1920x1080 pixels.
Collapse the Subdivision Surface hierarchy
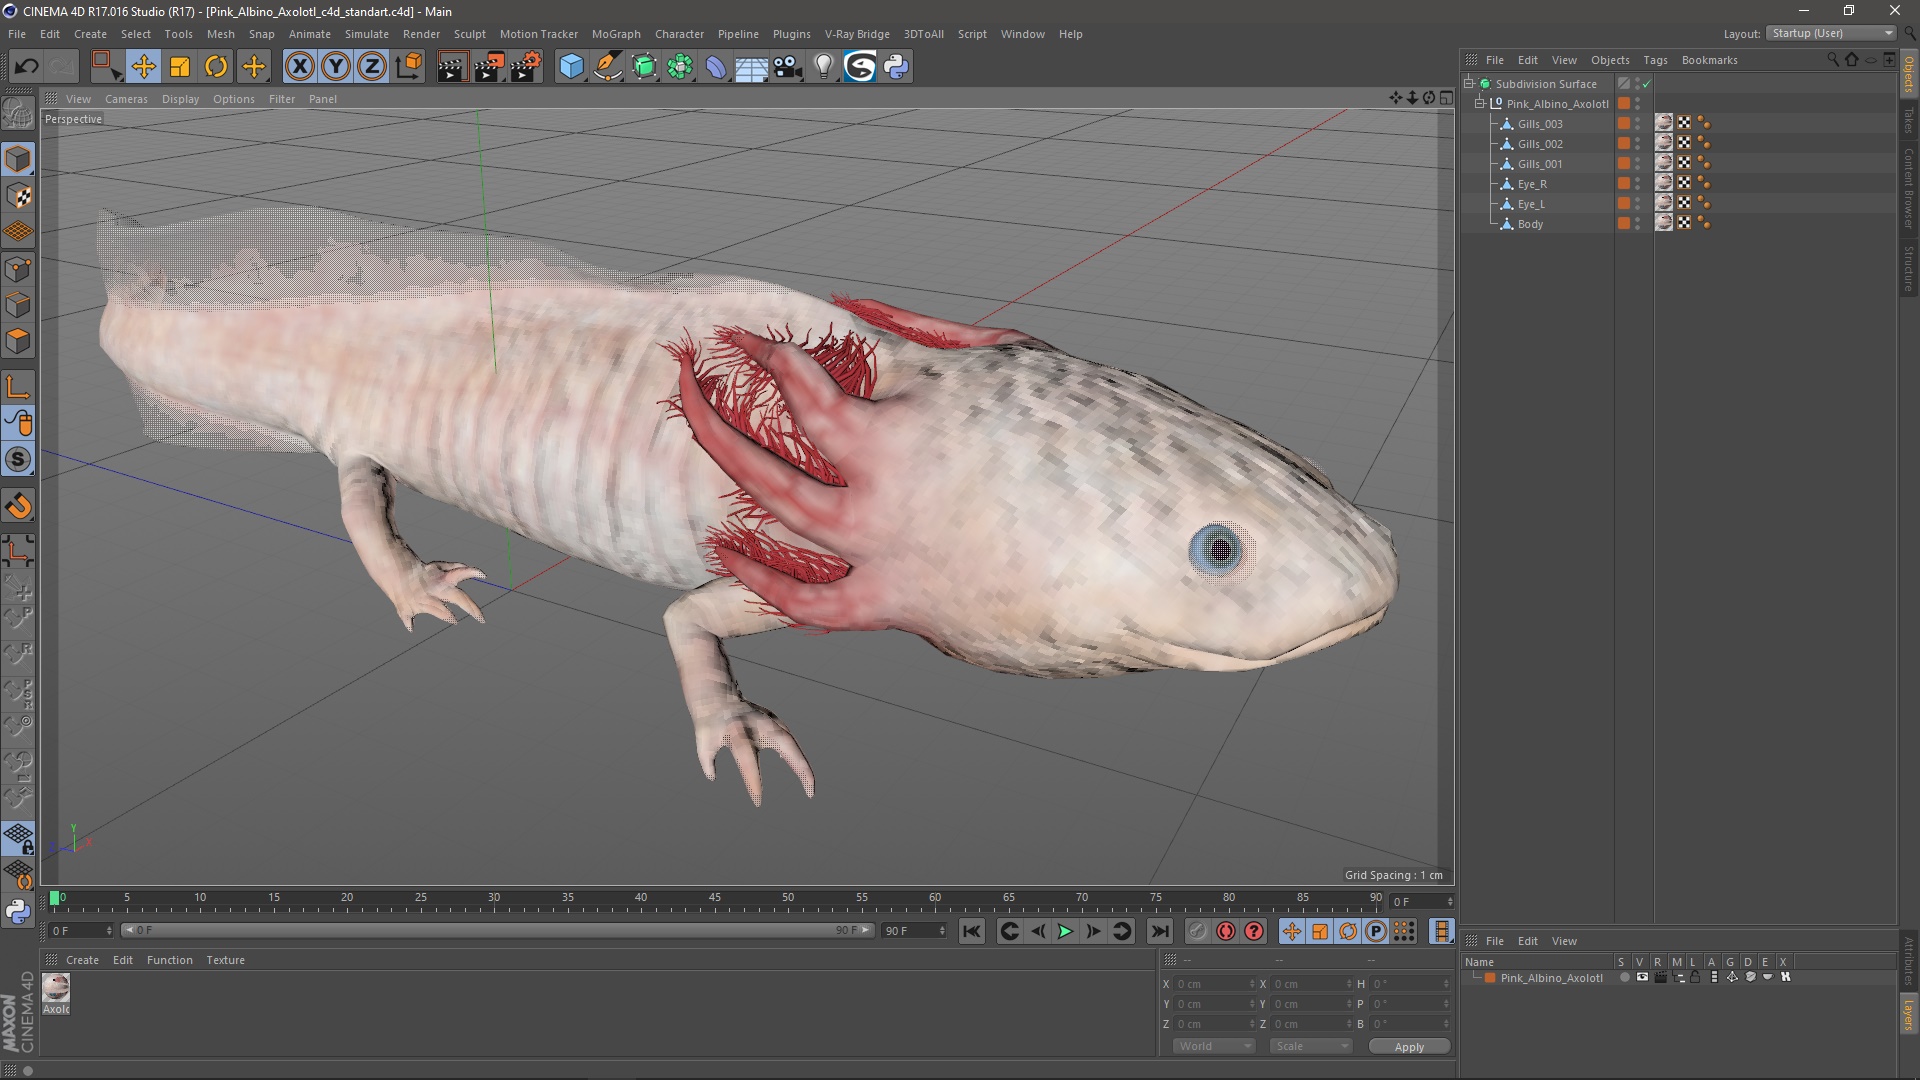[1469, 84]
